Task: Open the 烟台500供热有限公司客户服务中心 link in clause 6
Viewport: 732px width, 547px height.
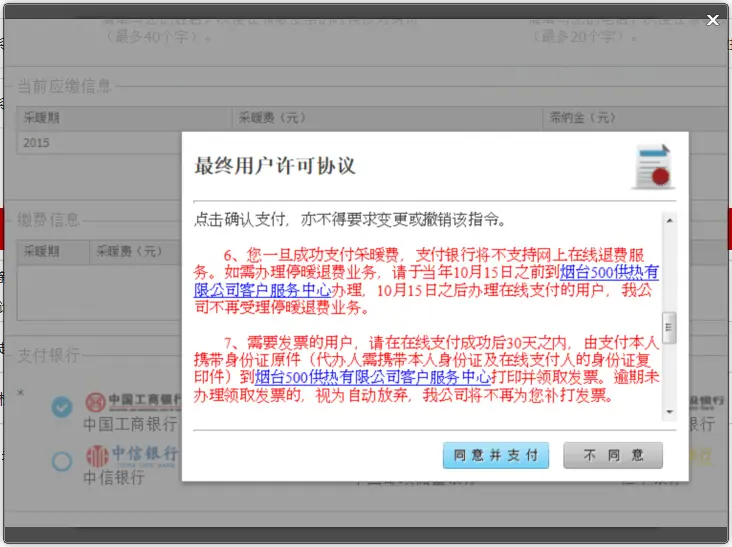Action: 426,281
